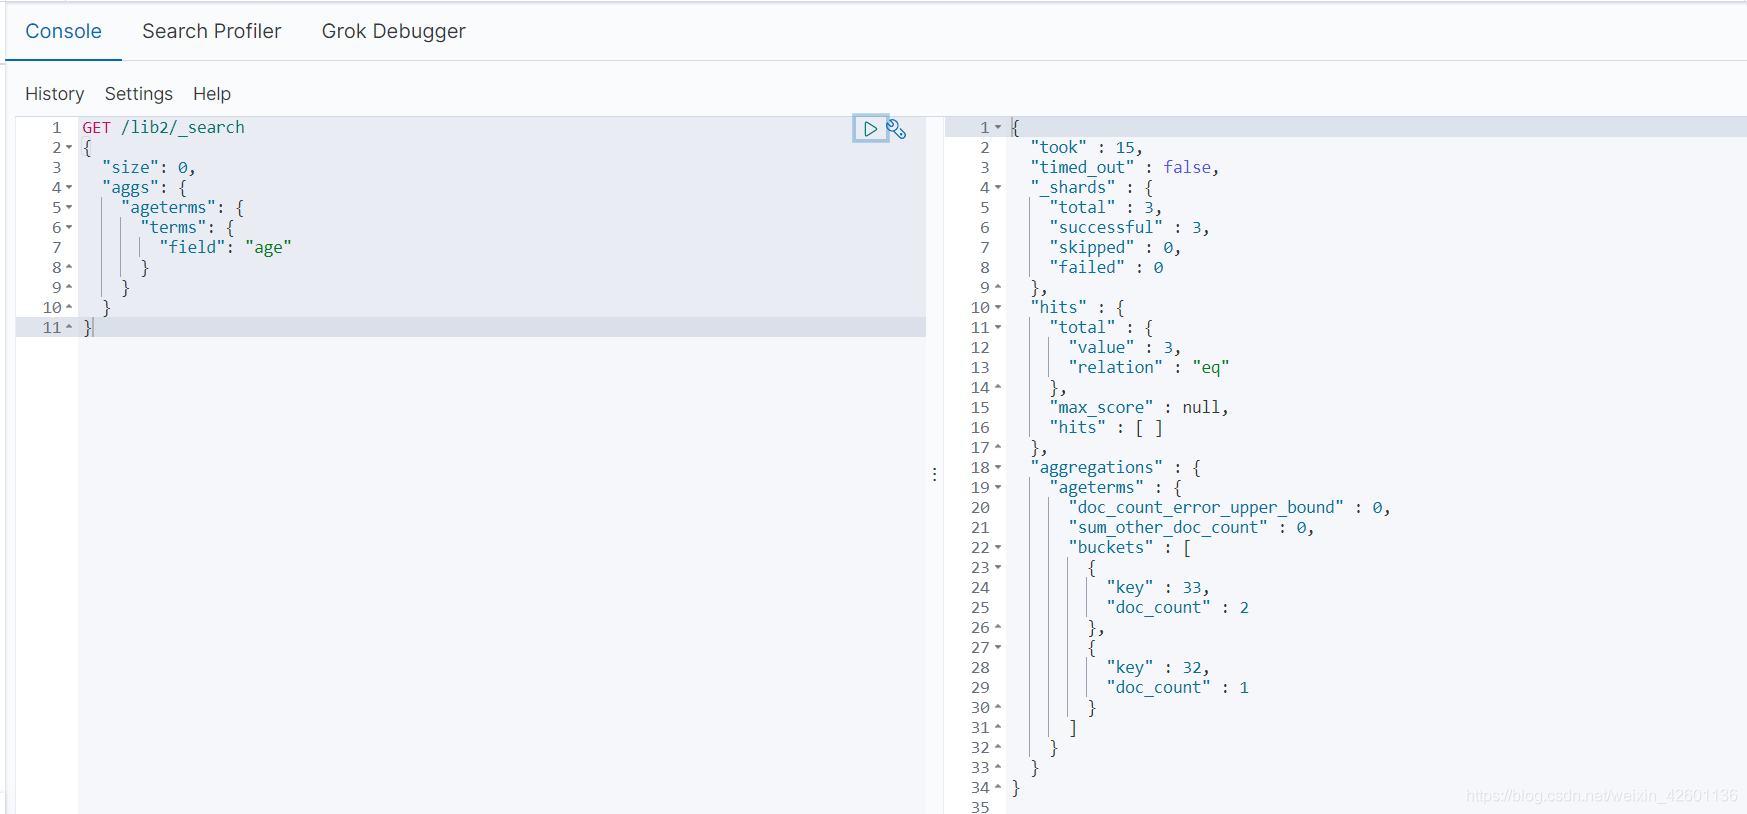Open the History panel
Viewport: 1747px width, 814px height.
54,94
